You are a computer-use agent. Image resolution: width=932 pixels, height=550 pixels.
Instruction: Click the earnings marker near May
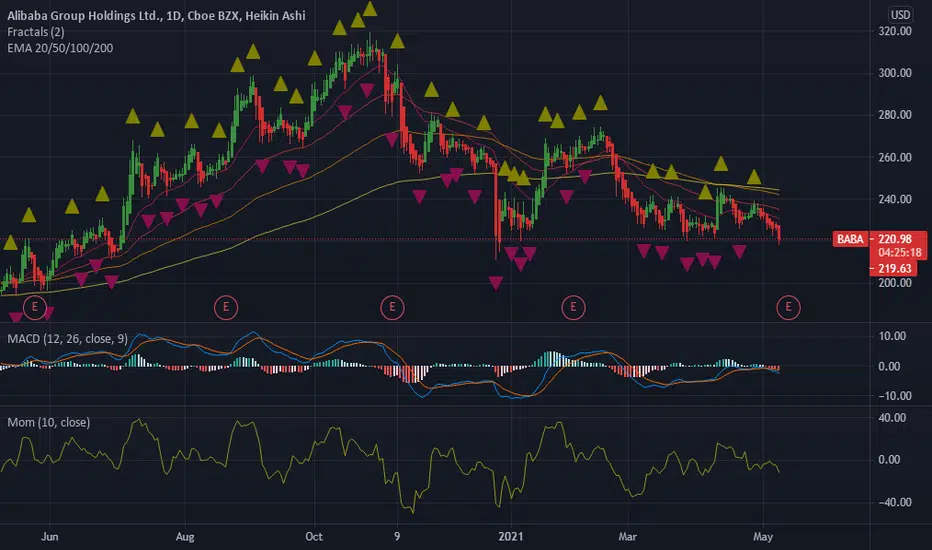coord(789,307)
